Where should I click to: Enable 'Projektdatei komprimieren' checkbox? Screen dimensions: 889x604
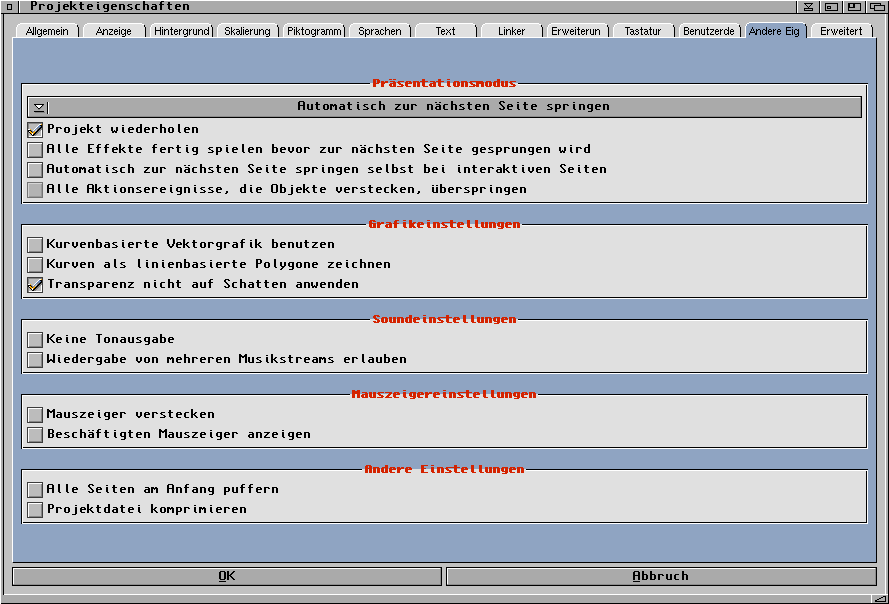tap(36, 510)
